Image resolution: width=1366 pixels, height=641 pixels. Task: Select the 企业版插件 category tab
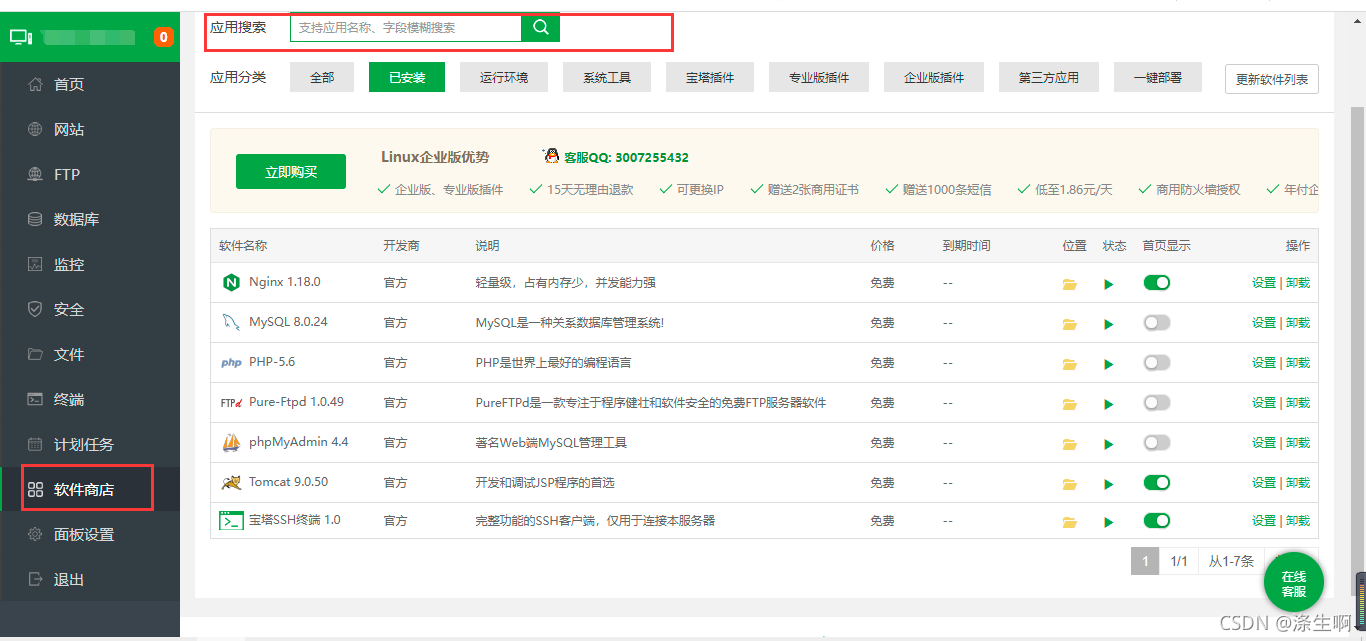click(934, 77)
